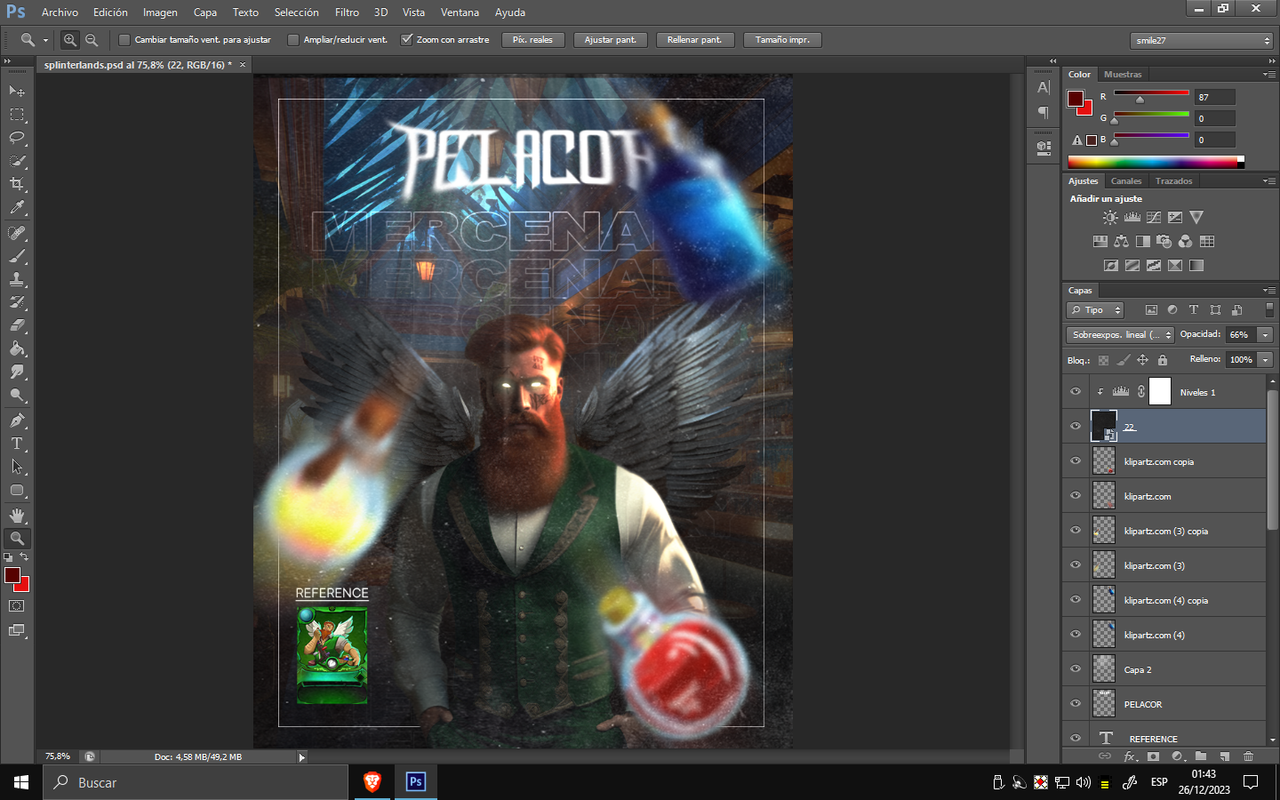The image size is (1280, 800).
Task: Switch to the Canales tab
Action: click(1127, 181)
